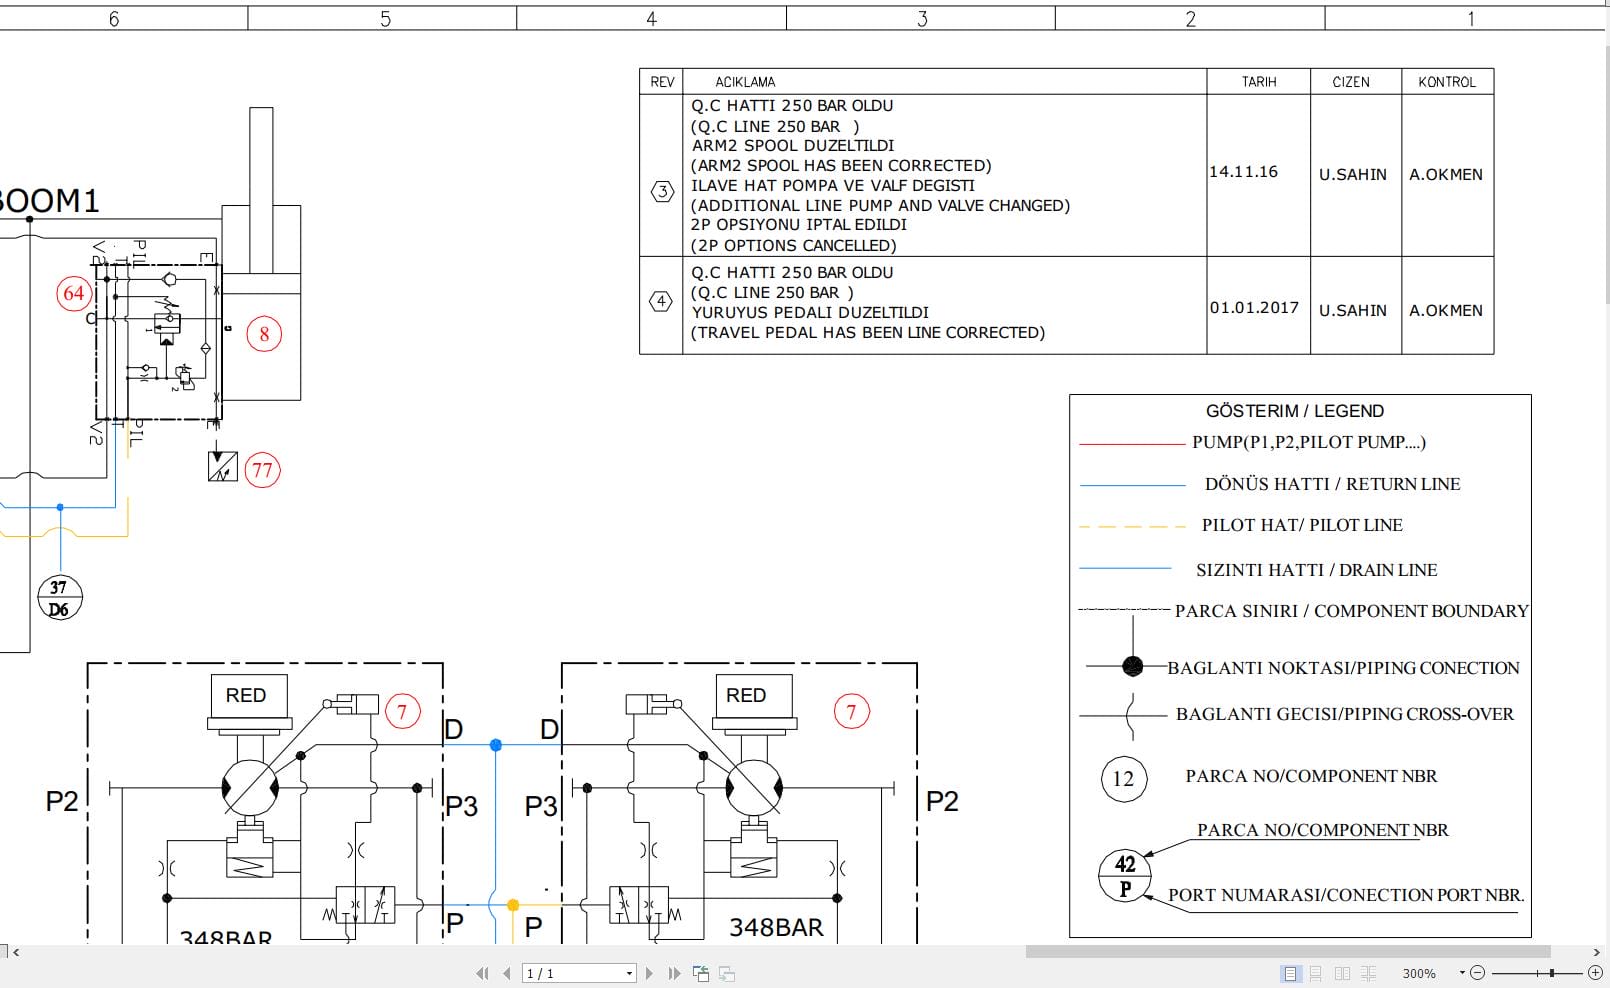Open the page number dropdown arrow
Screen dimensions: 1610x988
click(x=630, y=973)
